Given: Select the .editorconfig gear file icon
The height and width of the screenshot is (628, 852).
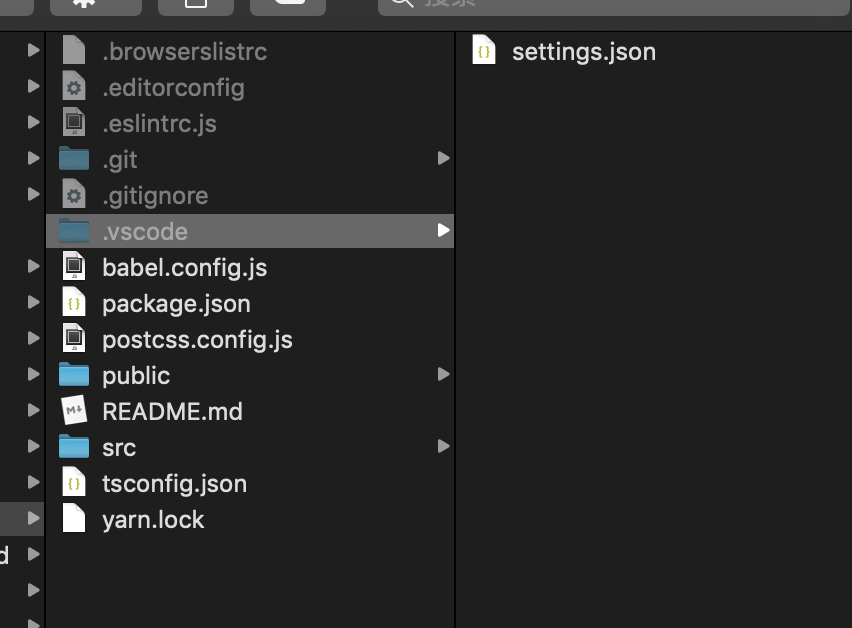Looking at the screenshot, I should tap(74, 88).
